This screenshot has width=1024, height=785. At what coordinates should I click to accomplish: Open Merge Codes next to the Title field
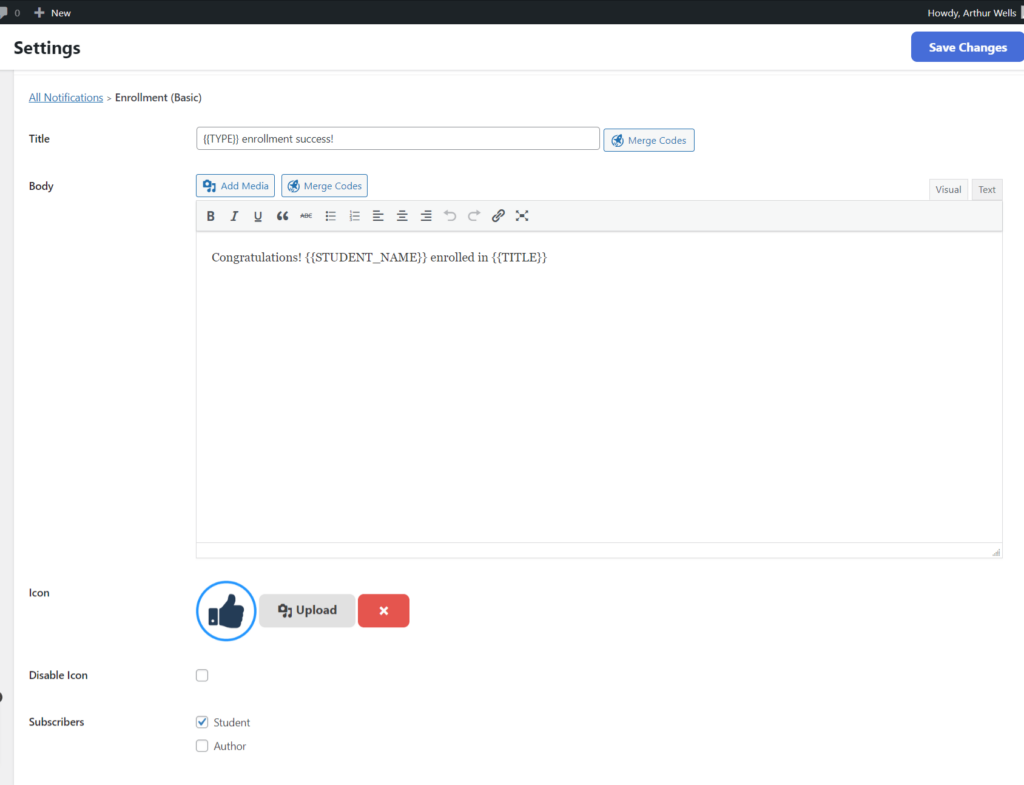point(649,140)
